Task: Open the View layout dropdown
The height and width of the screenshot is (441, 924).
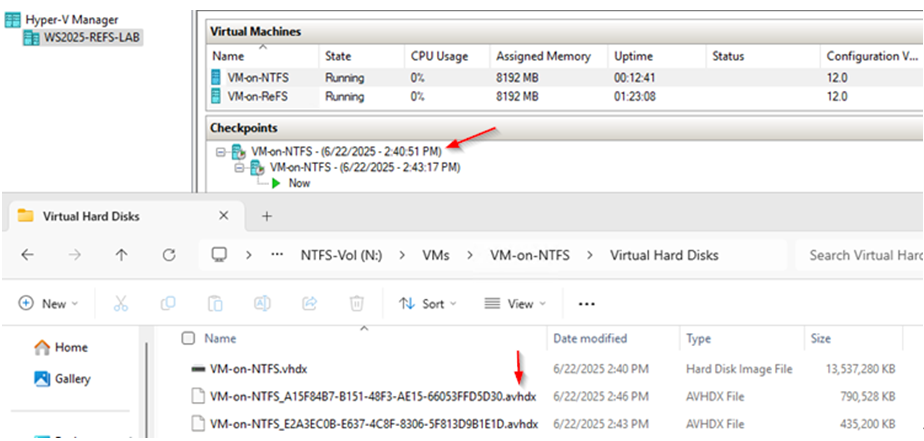Action: (x=515, y=304)
